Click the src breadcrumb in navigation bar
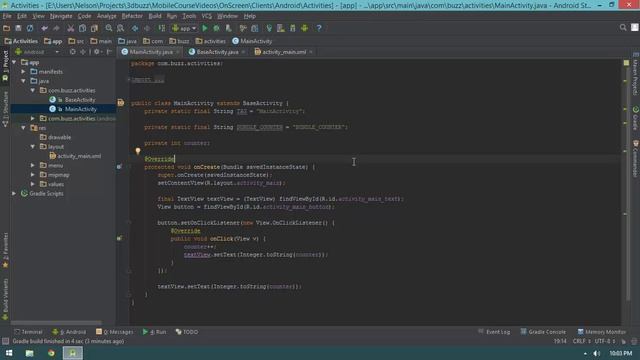 [76, 41]
